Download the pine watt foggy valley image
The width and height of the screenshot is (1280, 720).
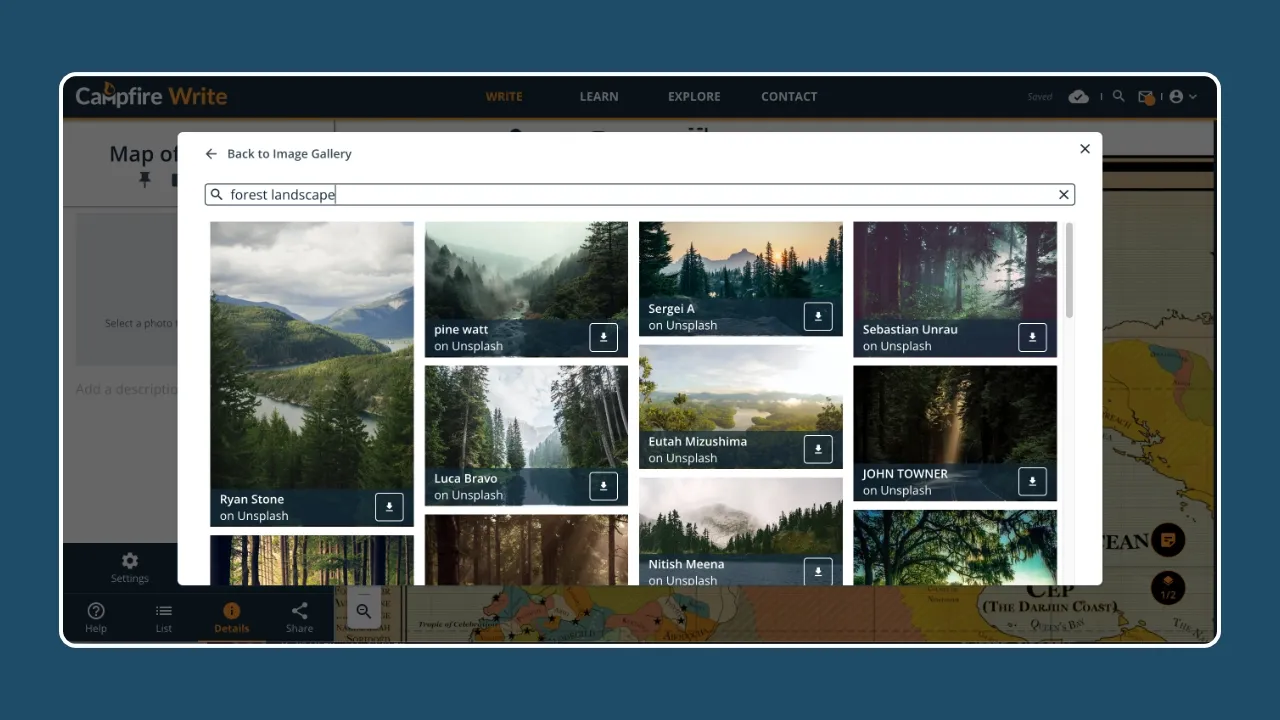(603, 337)
